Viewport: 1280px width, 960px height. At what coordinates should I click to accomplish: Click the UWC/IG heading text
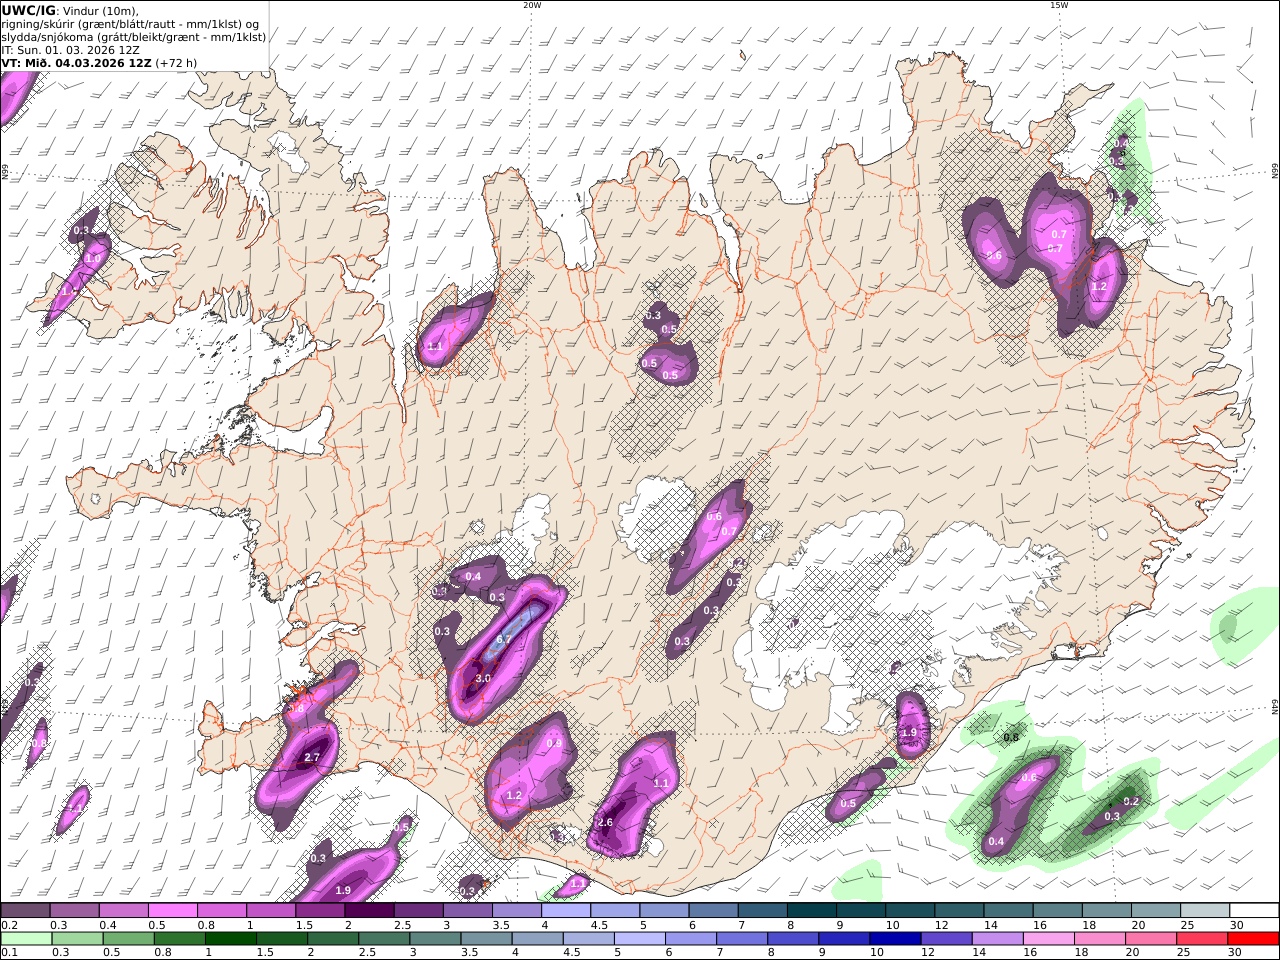point(28,10)
